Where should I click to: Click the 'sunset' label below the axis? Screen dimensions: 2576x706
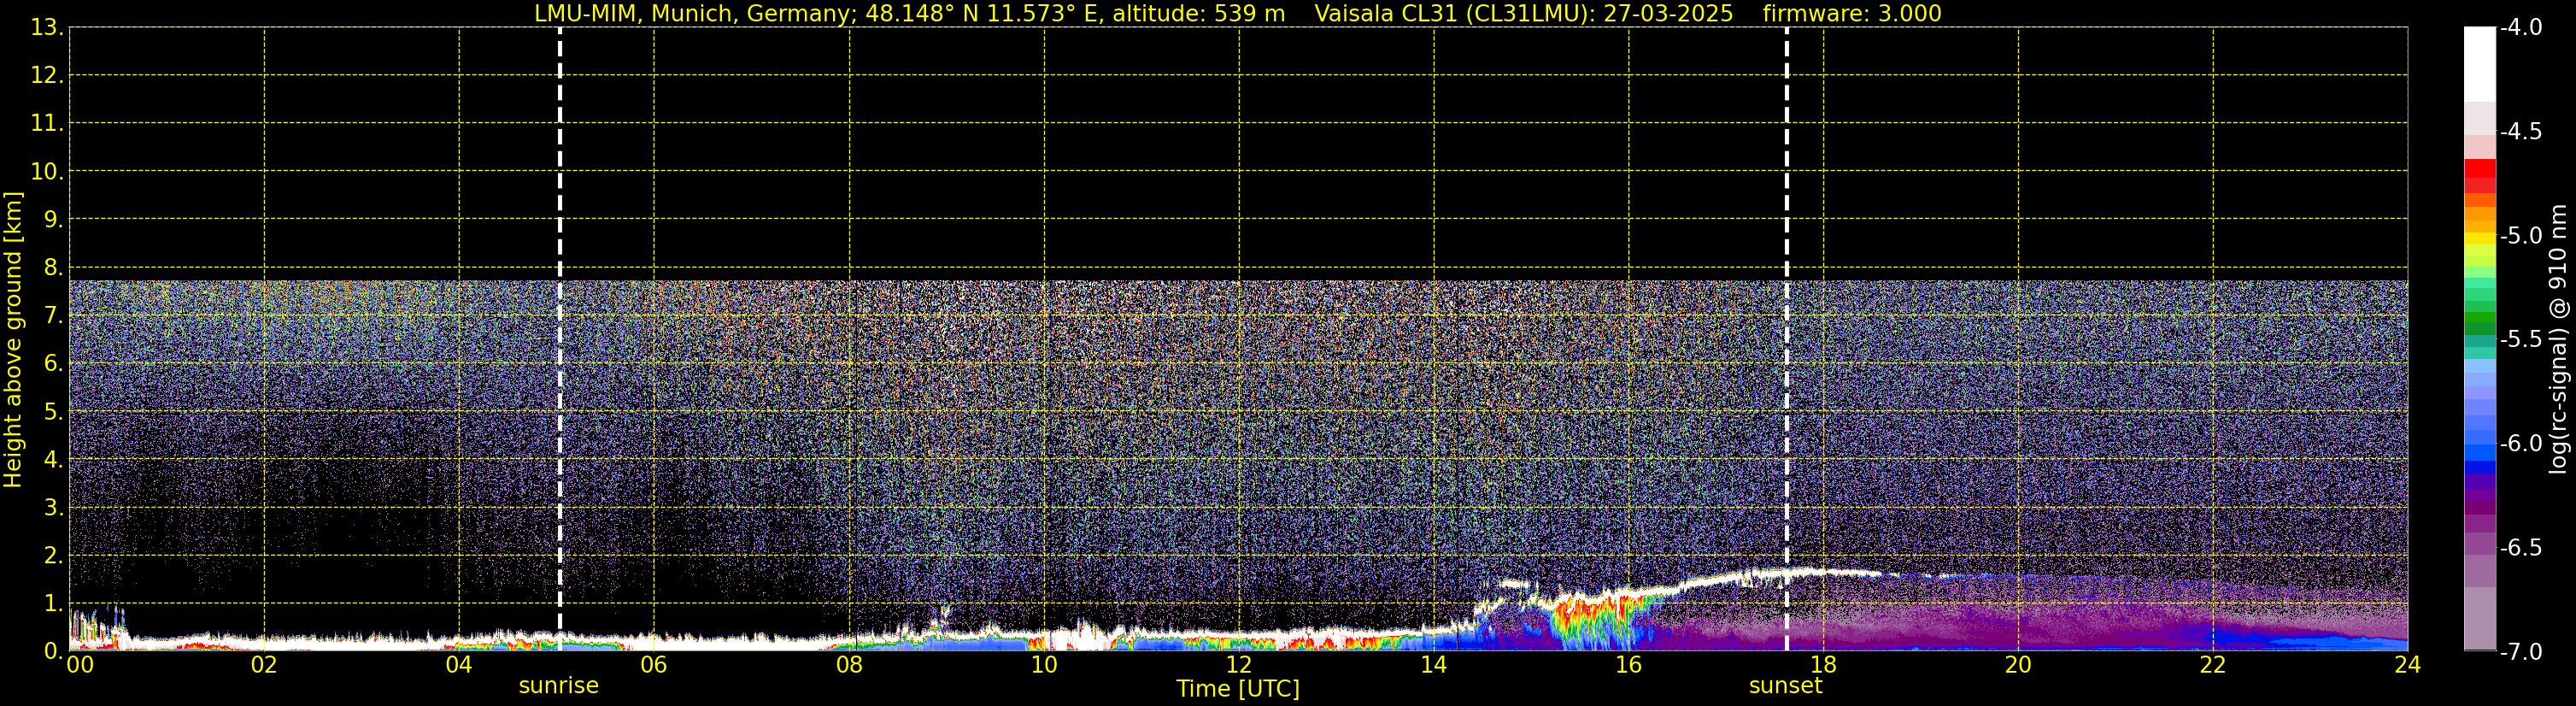[1785, 686]
